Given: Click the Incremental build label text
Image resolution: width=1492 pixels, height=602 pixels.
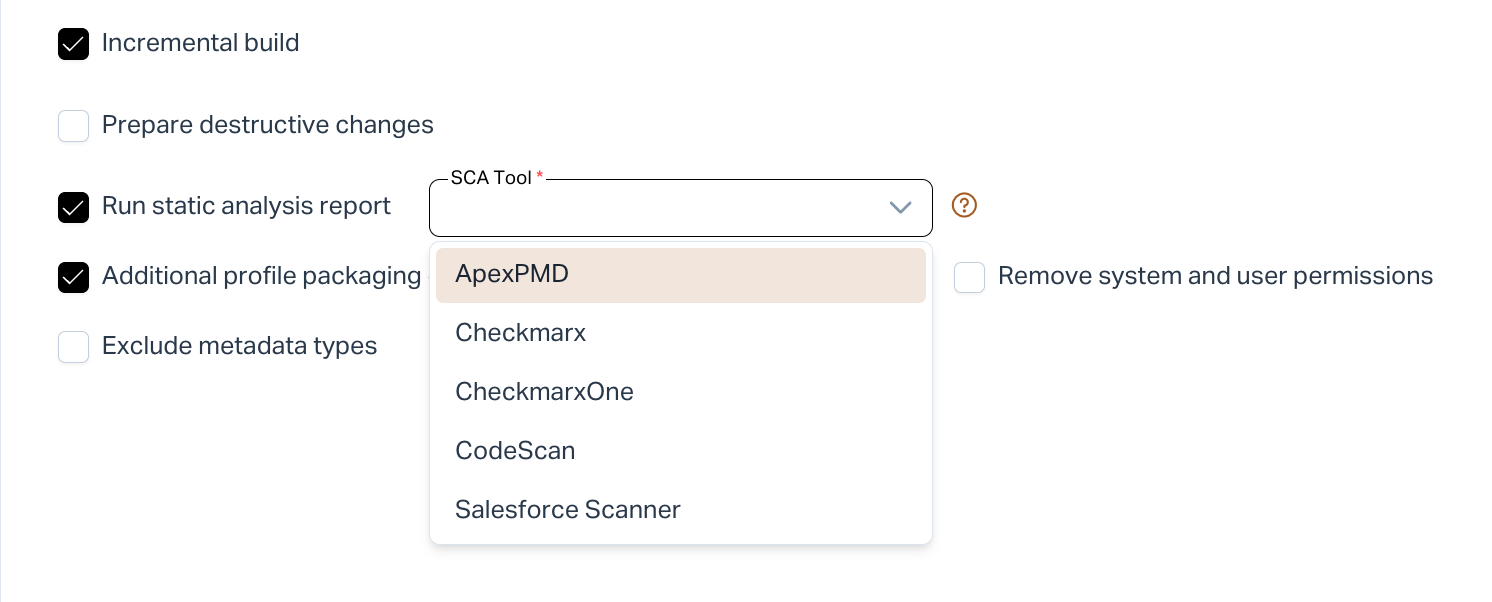Looking at the screenshot, I should pos(200,44).
